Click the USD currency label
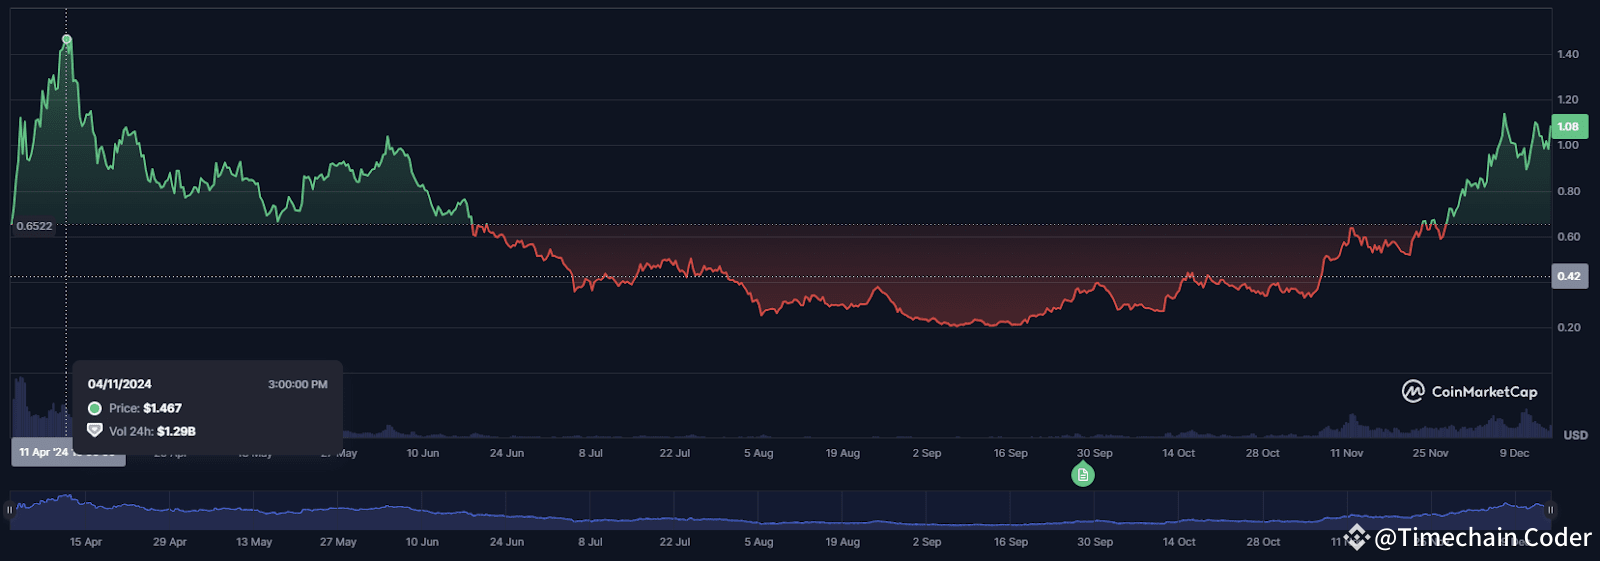1600x561 pixels. (1575, 435)
